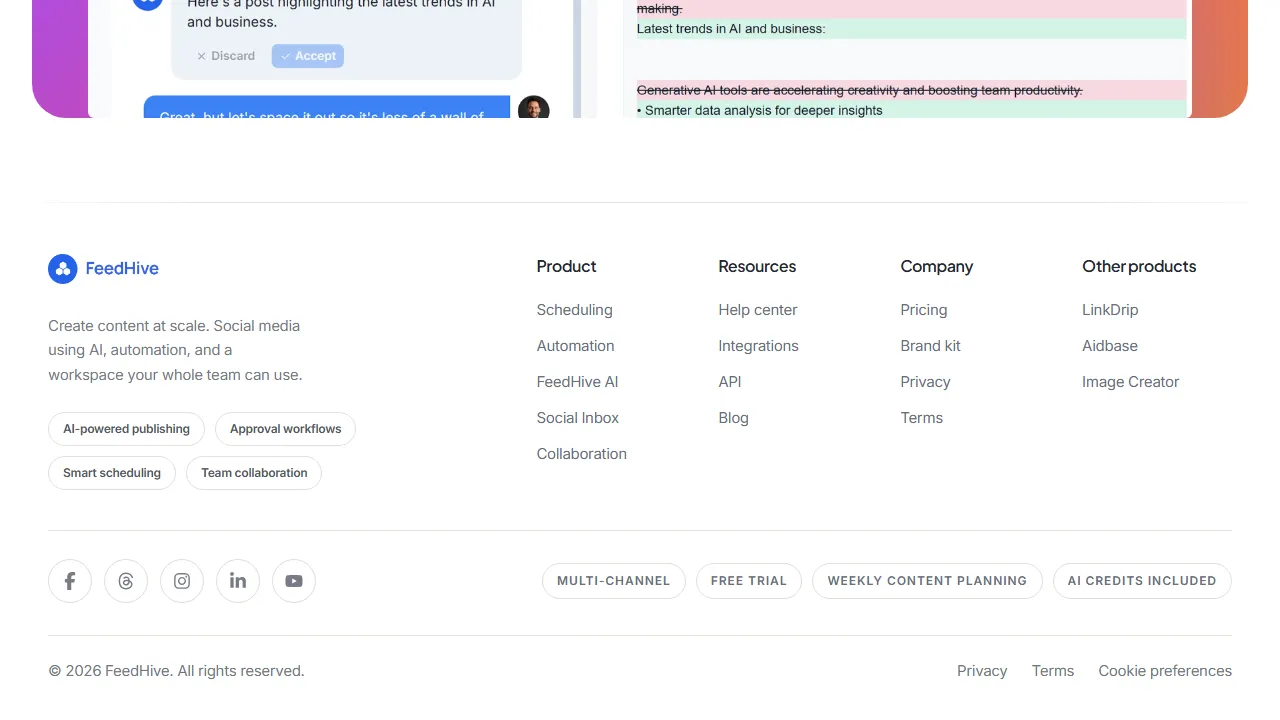Open the Collaboration link
Image resolution: width=1280 pixels, height=720 pixels.
[x=582, y=454]
